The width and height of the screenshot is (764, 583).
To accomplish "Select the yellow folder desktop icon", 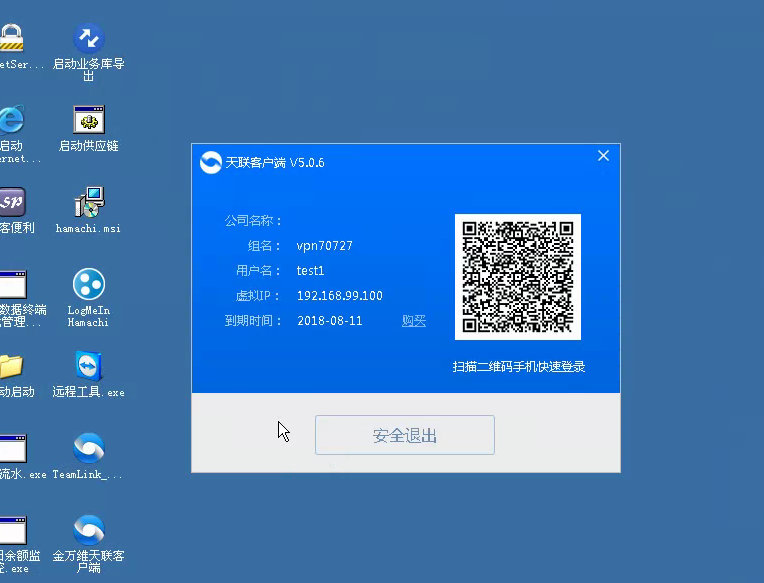I will coord(12,366).
